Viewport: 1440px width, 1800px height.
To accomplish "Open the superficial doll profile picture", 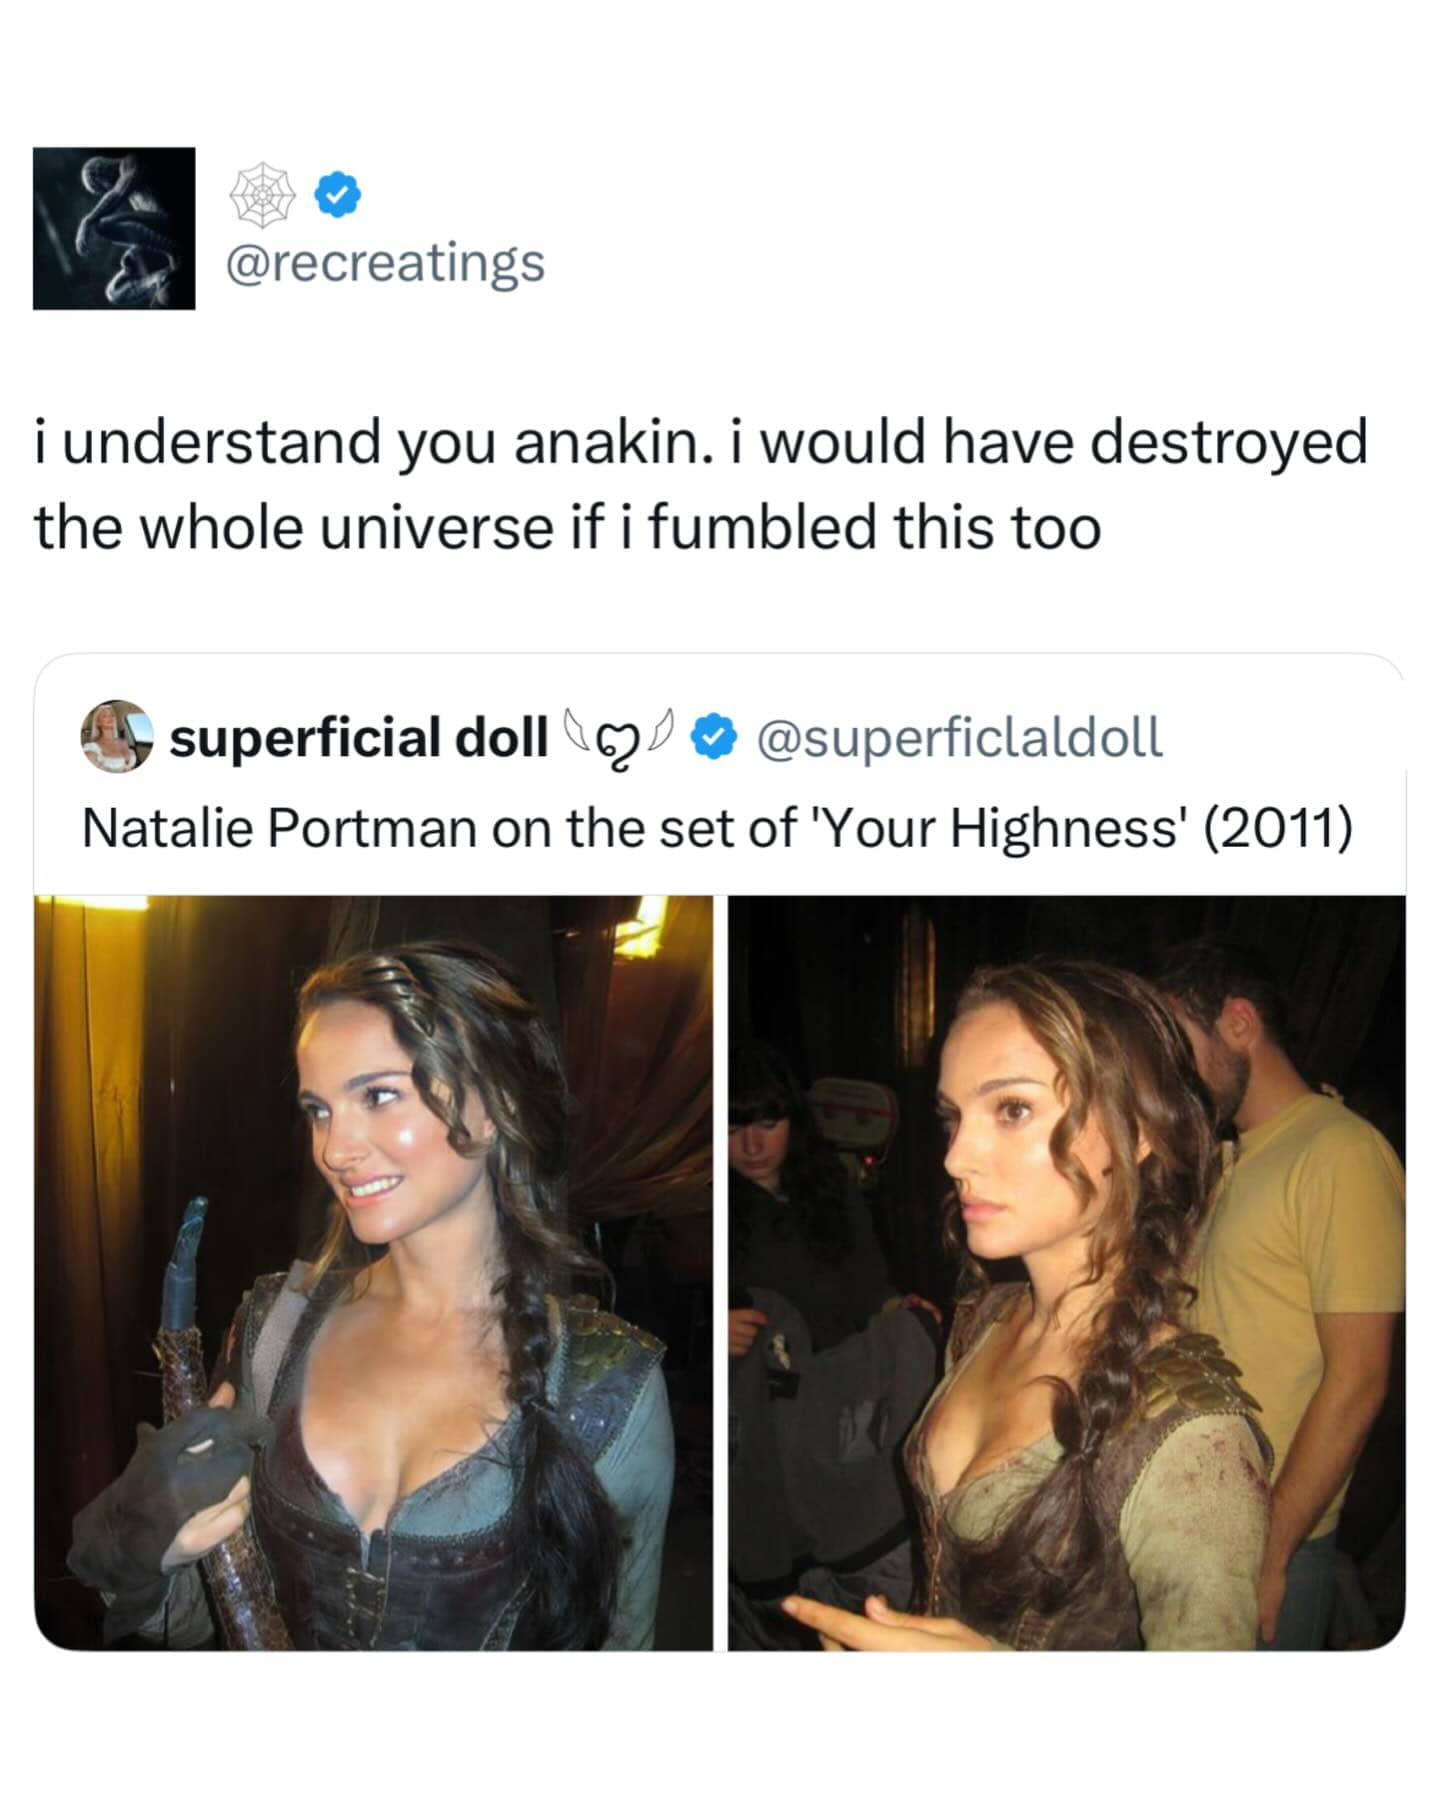I will pos(116,737).
